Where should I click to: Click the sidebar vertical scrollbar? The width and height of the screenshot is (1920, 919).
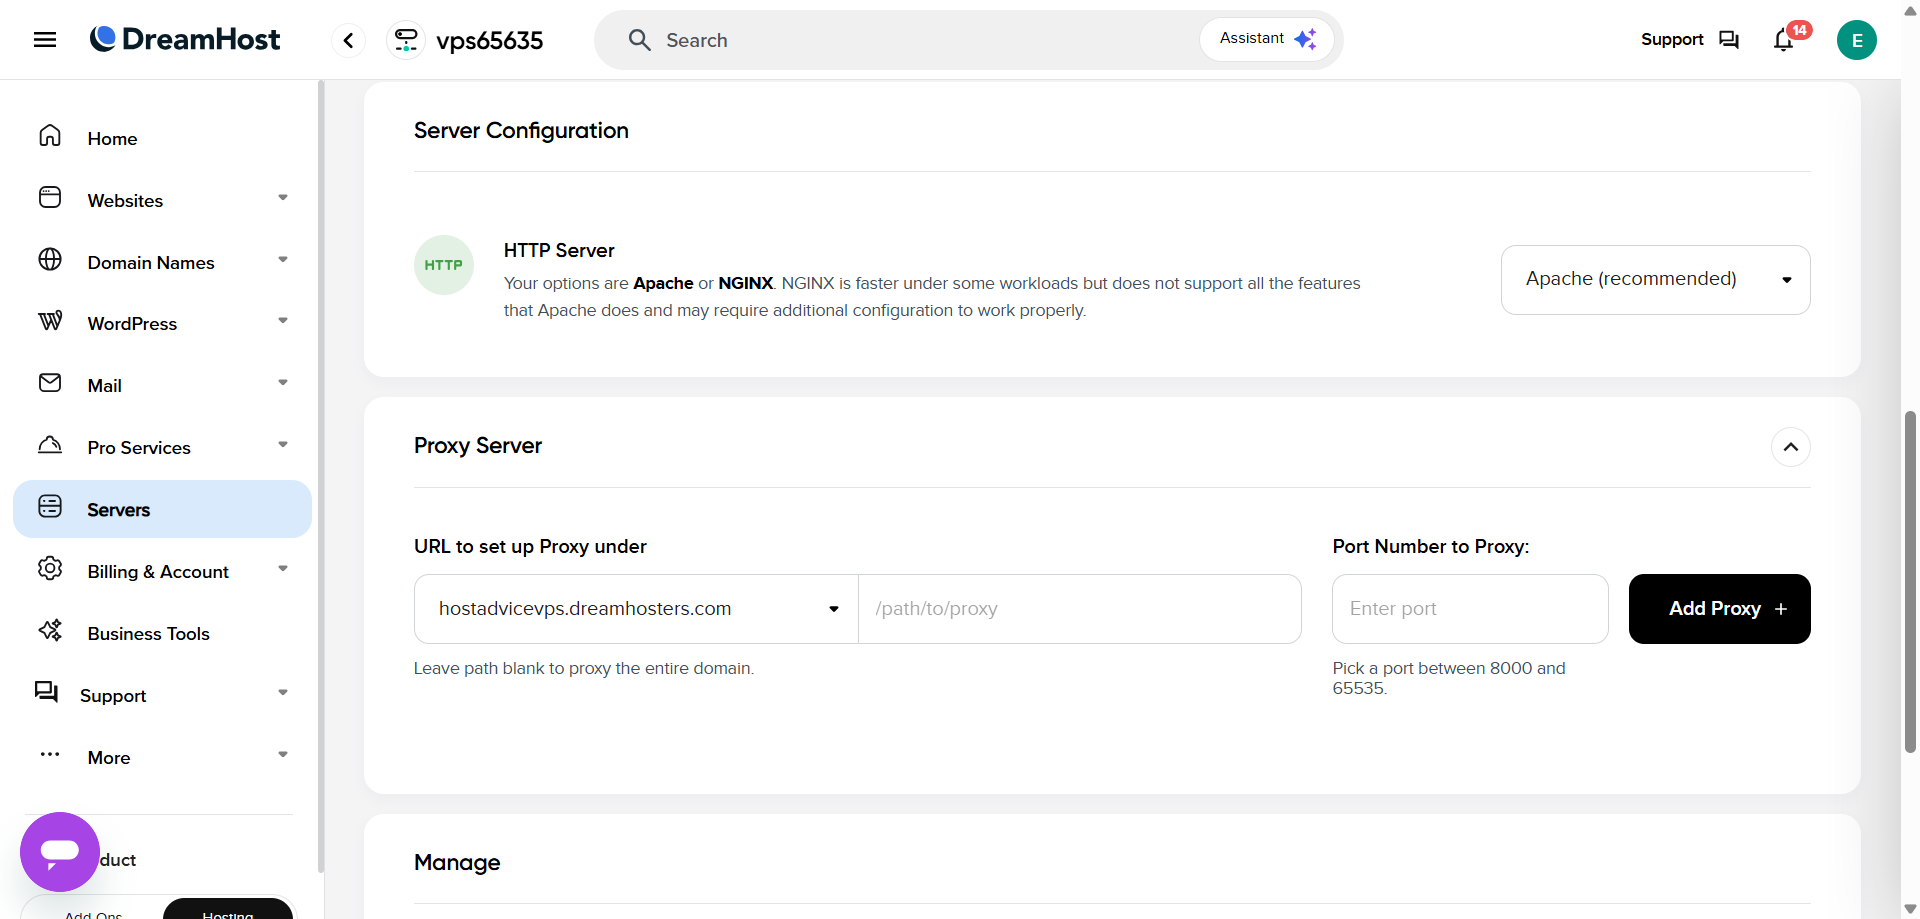[x=320, y=475]
